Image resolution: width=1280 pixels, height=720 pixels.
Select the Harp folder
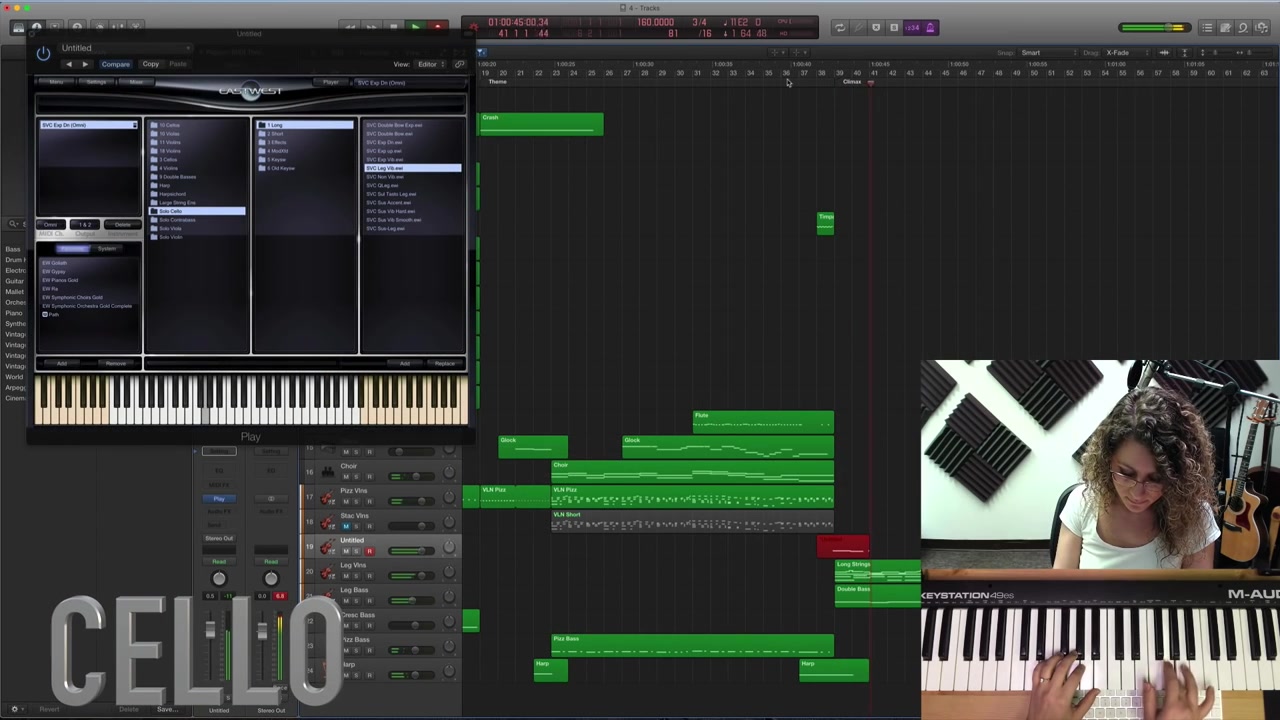click(197, 185)
